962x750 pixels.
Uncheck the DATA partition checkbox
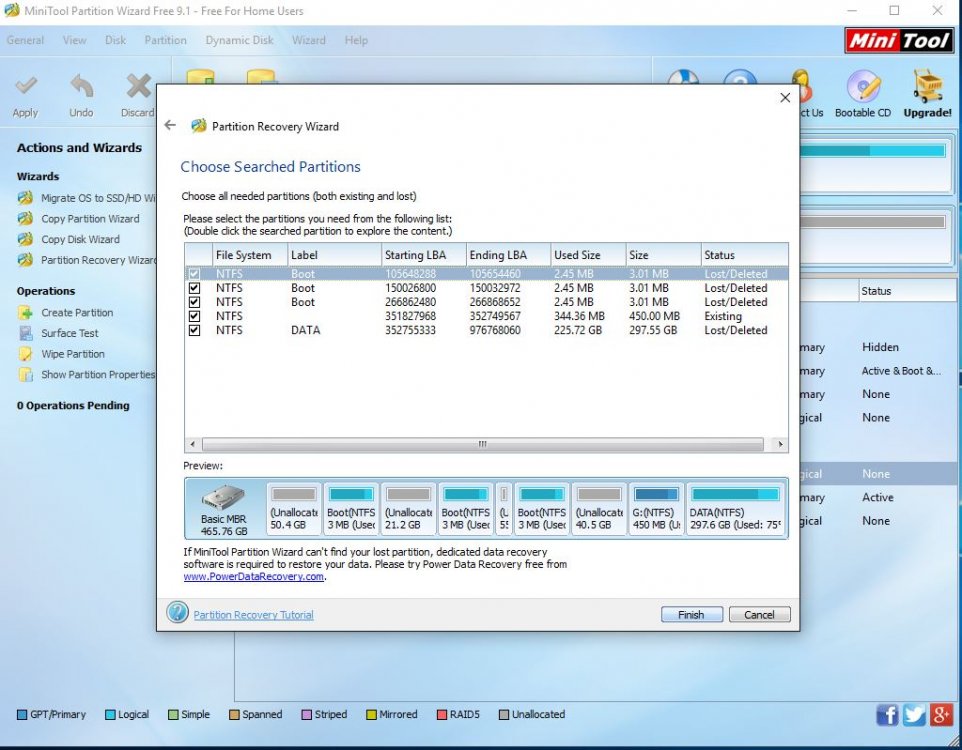(194, 330)
